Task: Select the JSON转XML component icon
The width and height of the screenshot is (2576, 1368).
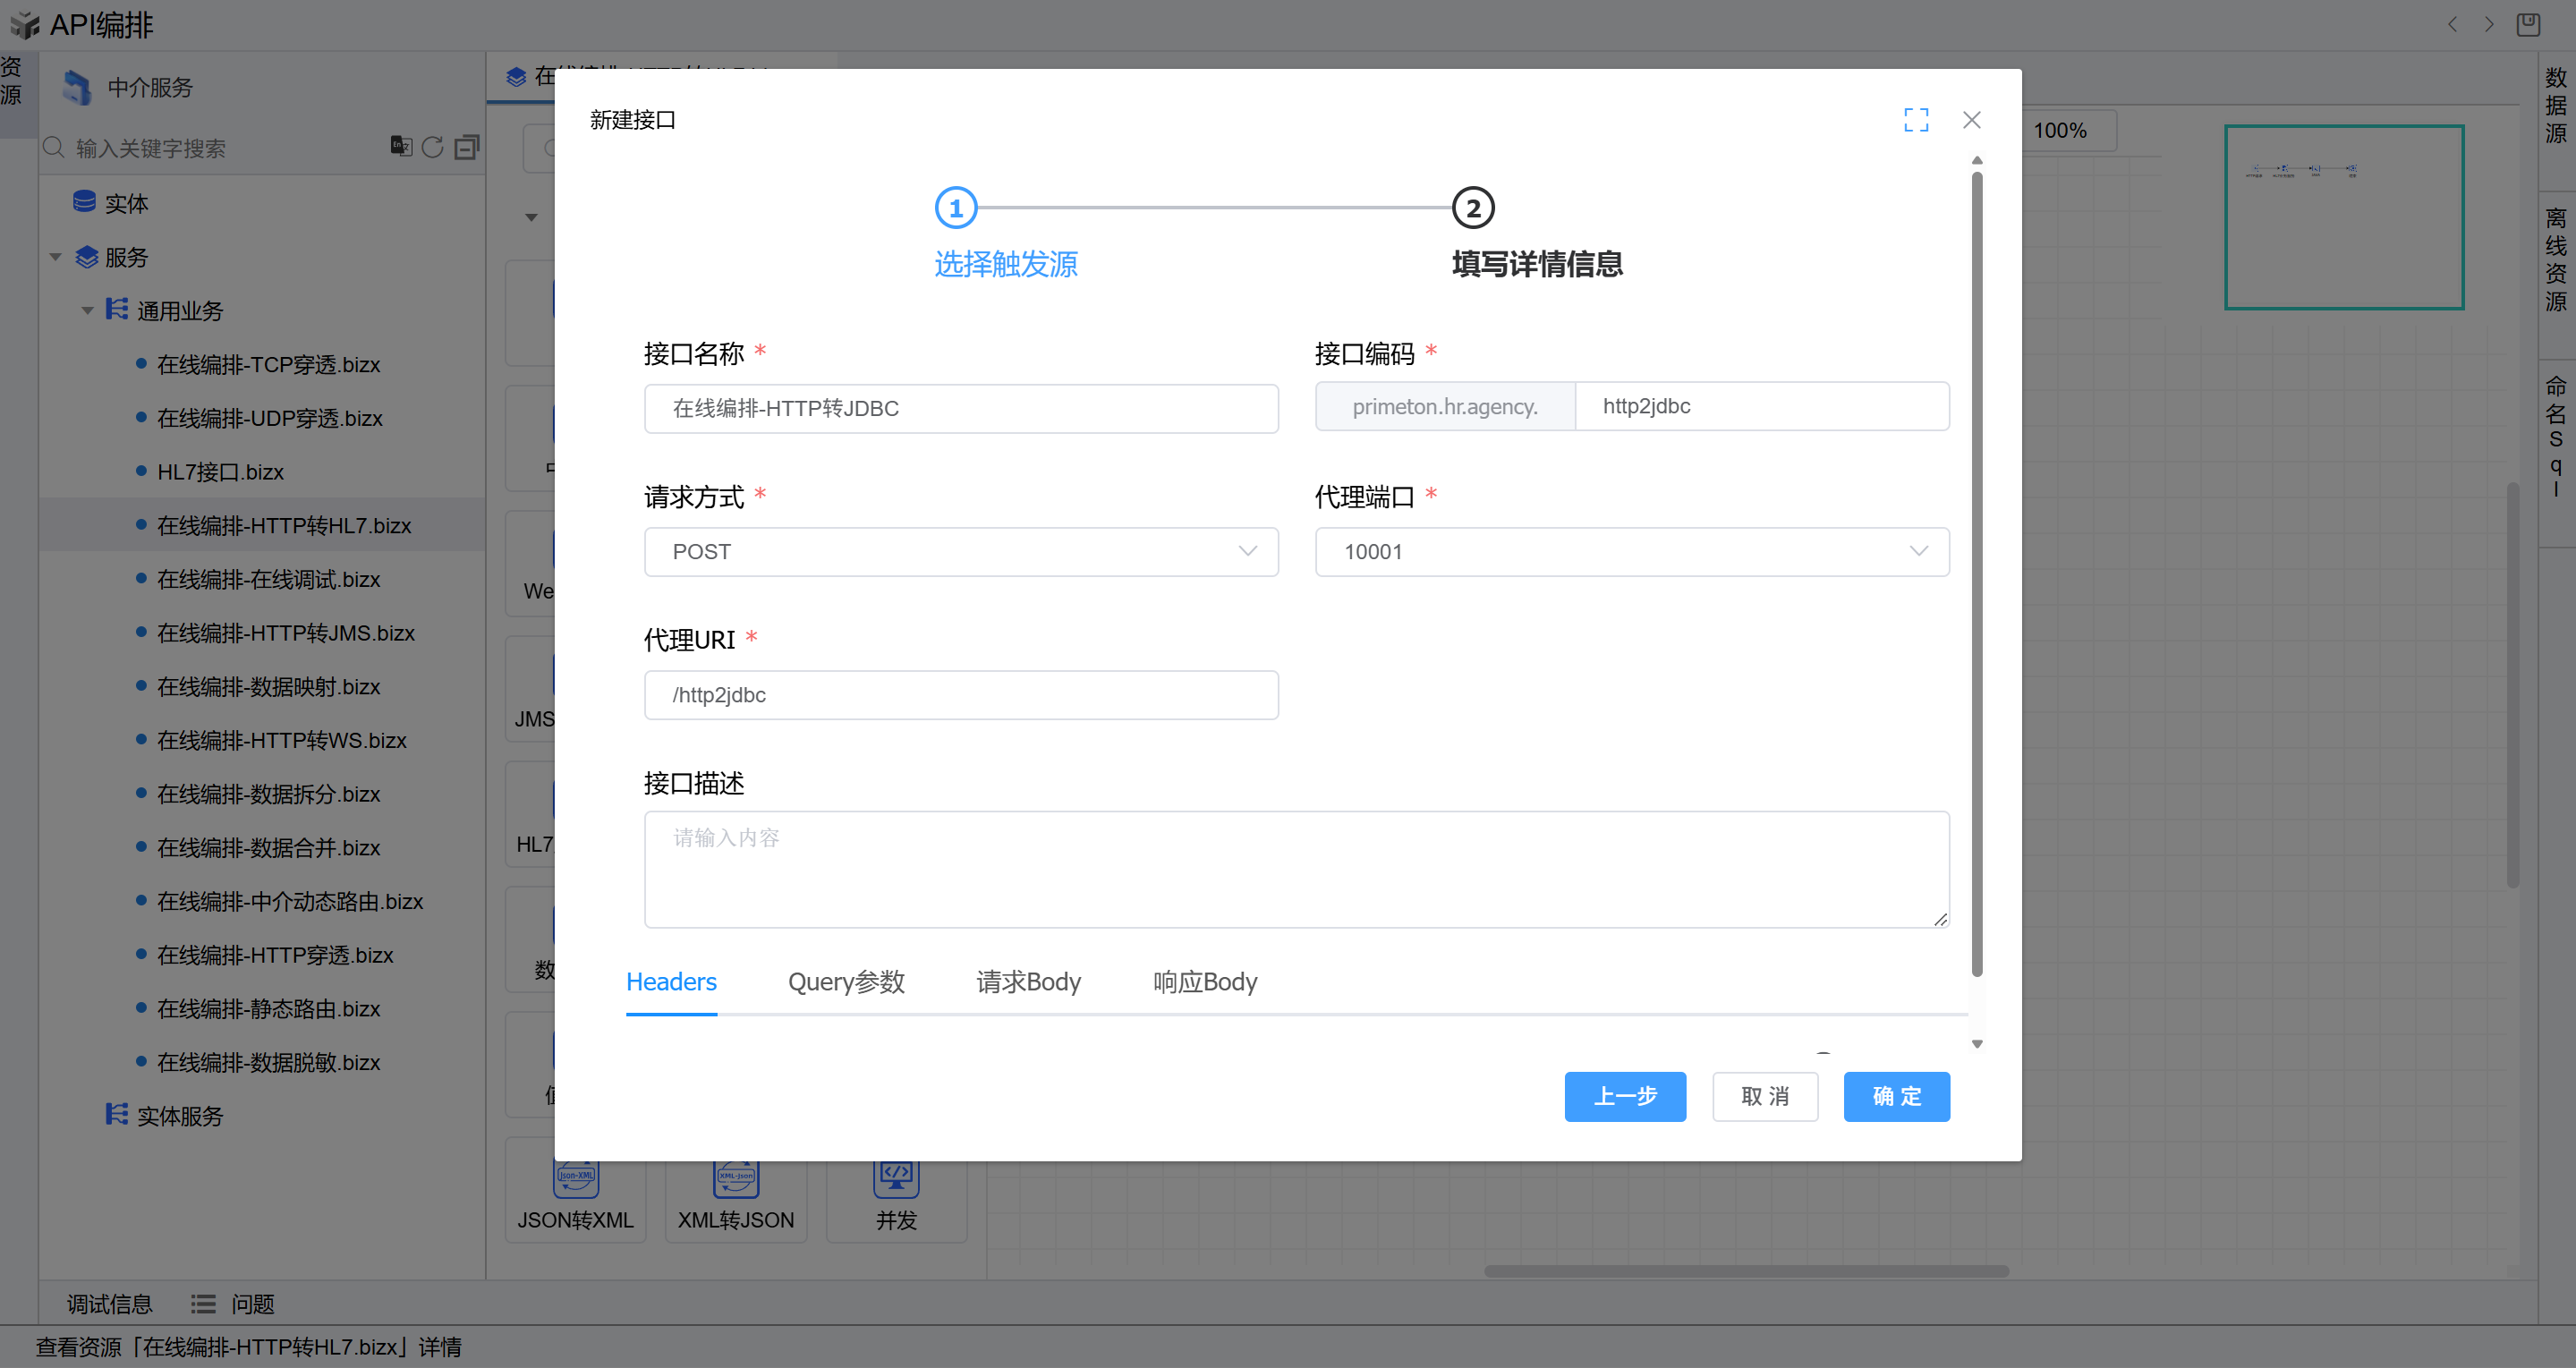Action: pos(576,1180)
